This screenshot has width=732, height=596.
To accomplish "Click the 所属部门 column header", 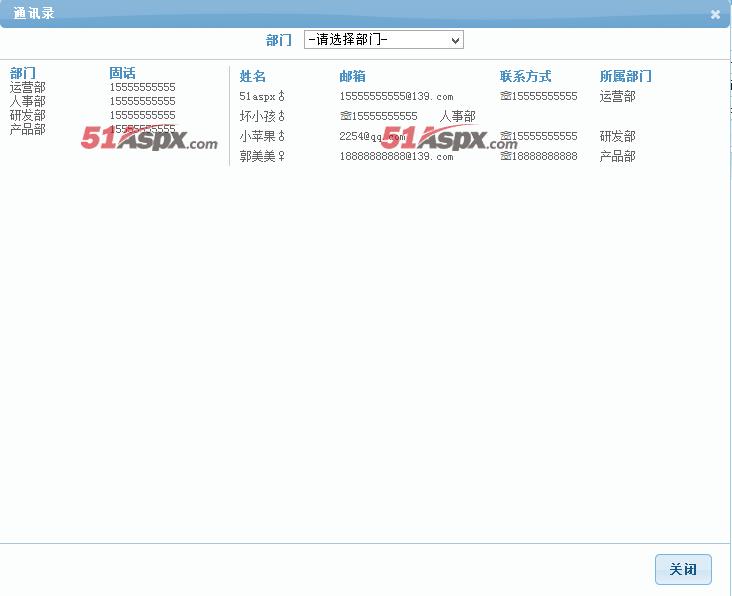I will tap(626, 76).
